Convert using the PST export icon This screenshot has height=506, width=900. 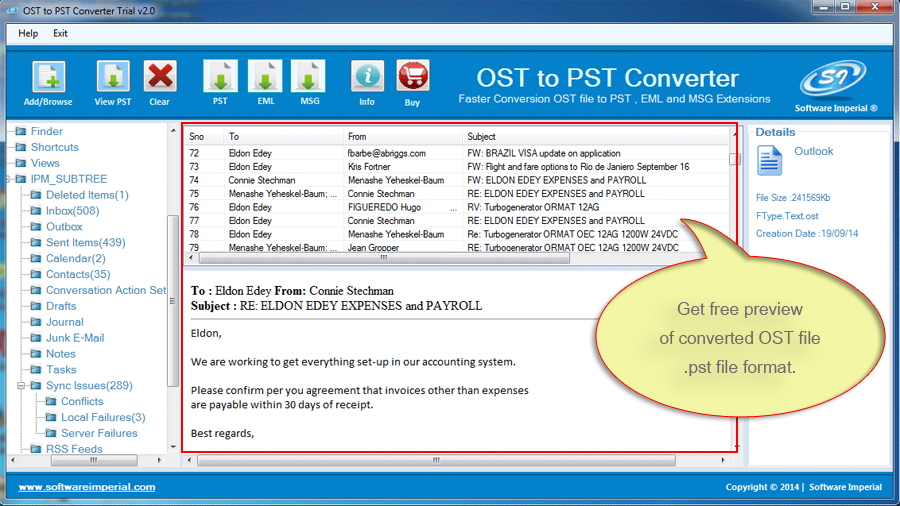coord(220,76)
